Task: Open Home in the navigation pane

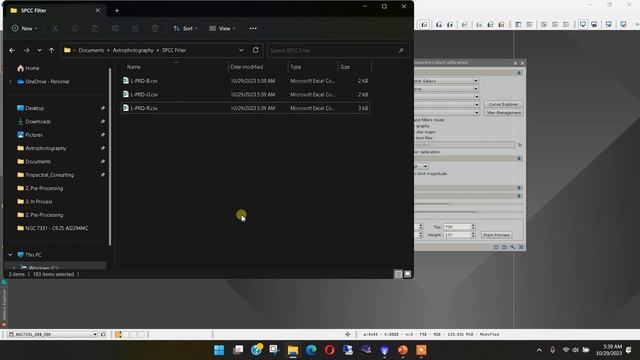Action: [x=28, y=68]
